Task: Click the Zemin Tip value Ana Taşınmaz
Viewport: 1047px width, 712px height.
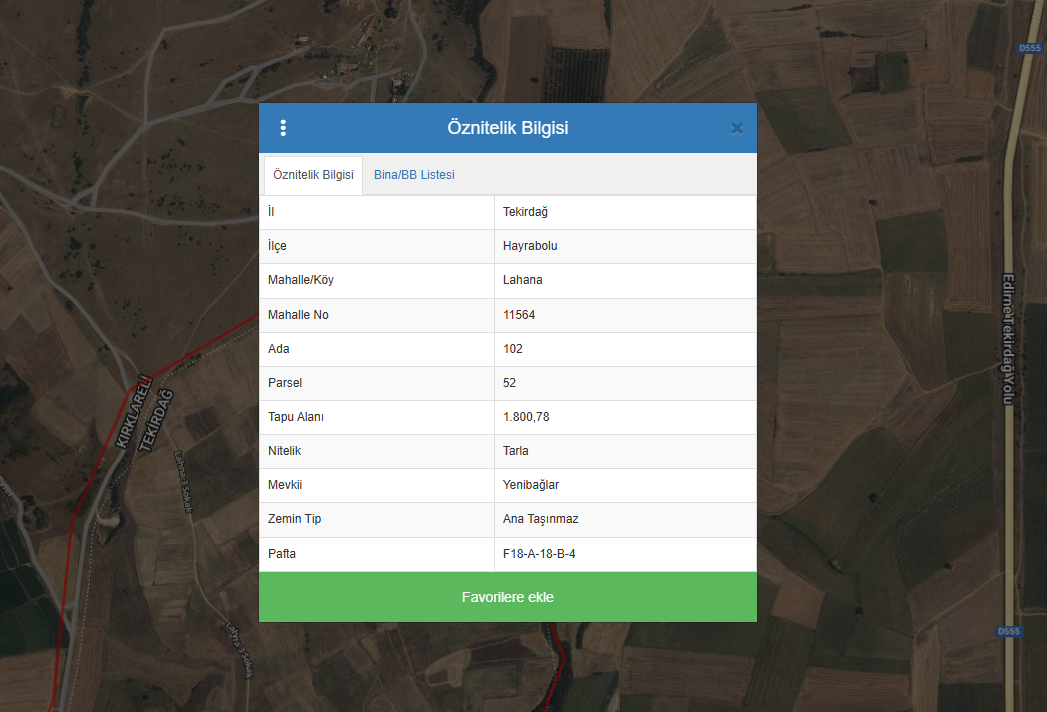Action: (x=540, y=519)
